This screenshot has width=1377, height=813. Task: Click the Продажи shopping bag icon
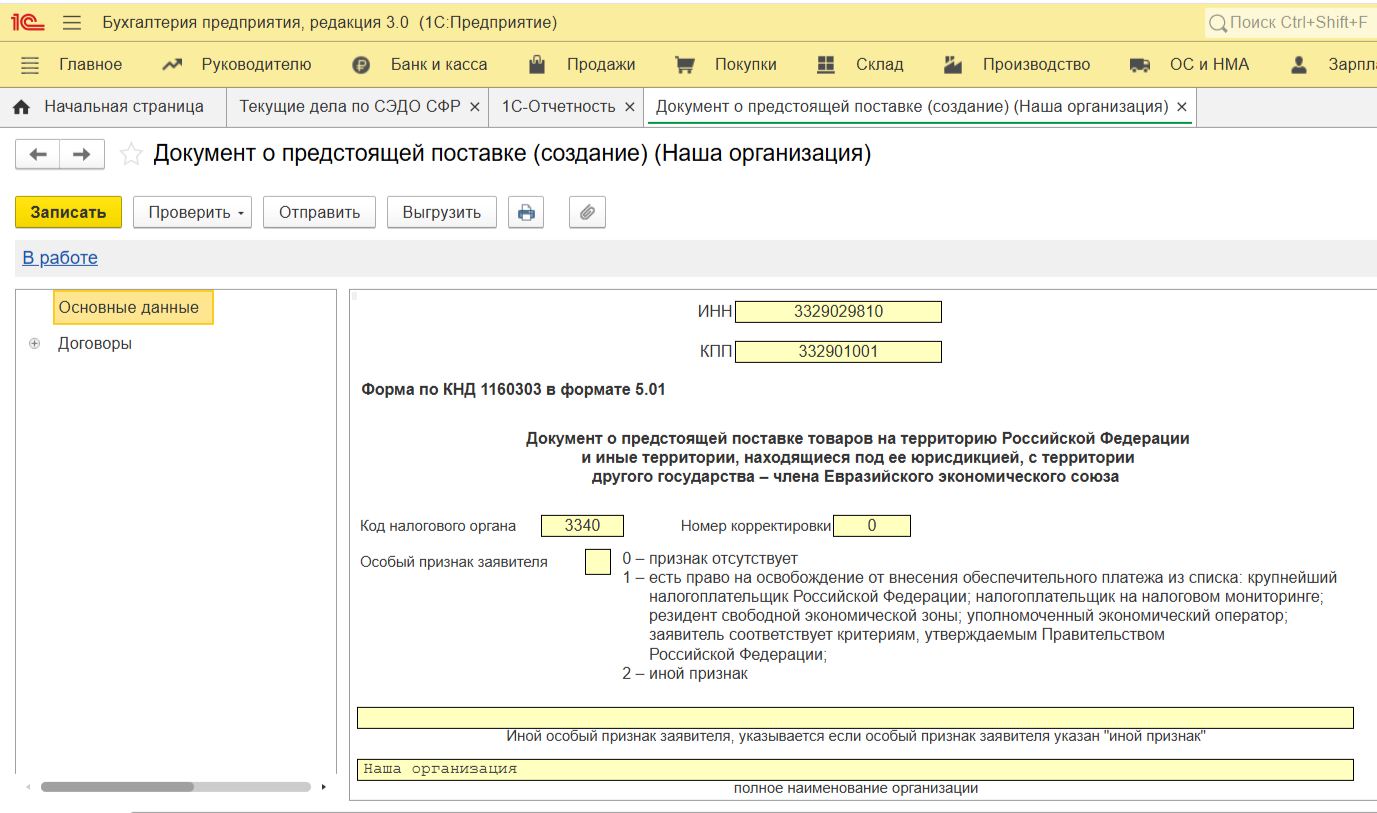(x=537, y=65)
